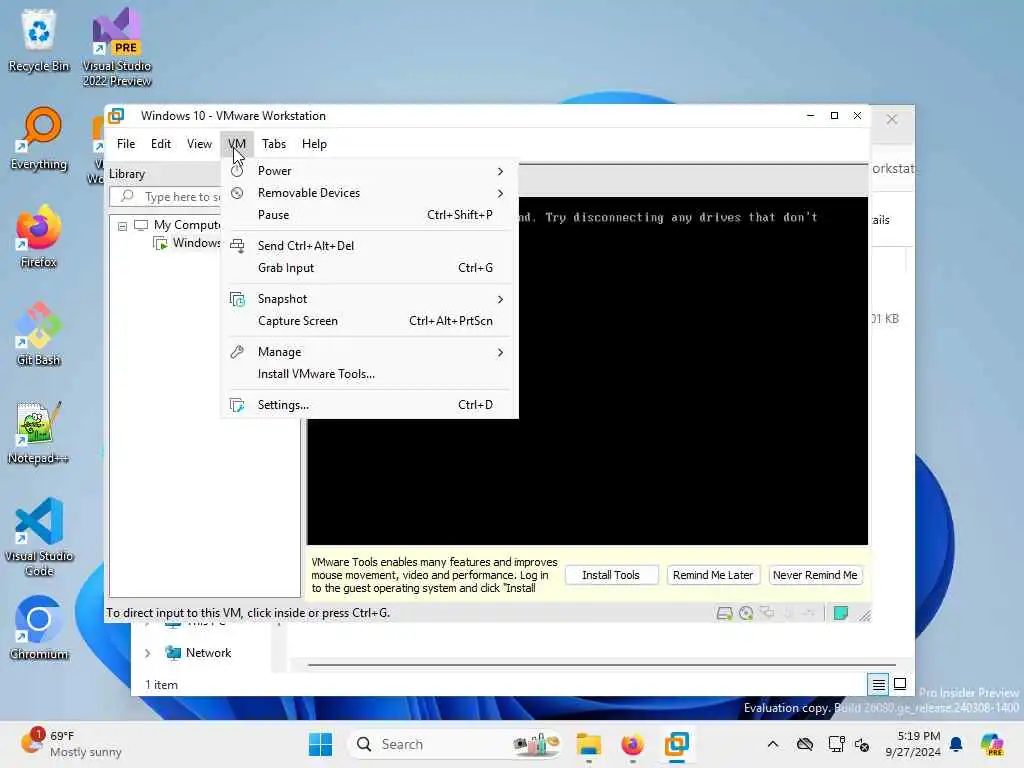The image size is (1024, 768).
Task: Open the clock and date panel
Action: 912,744
